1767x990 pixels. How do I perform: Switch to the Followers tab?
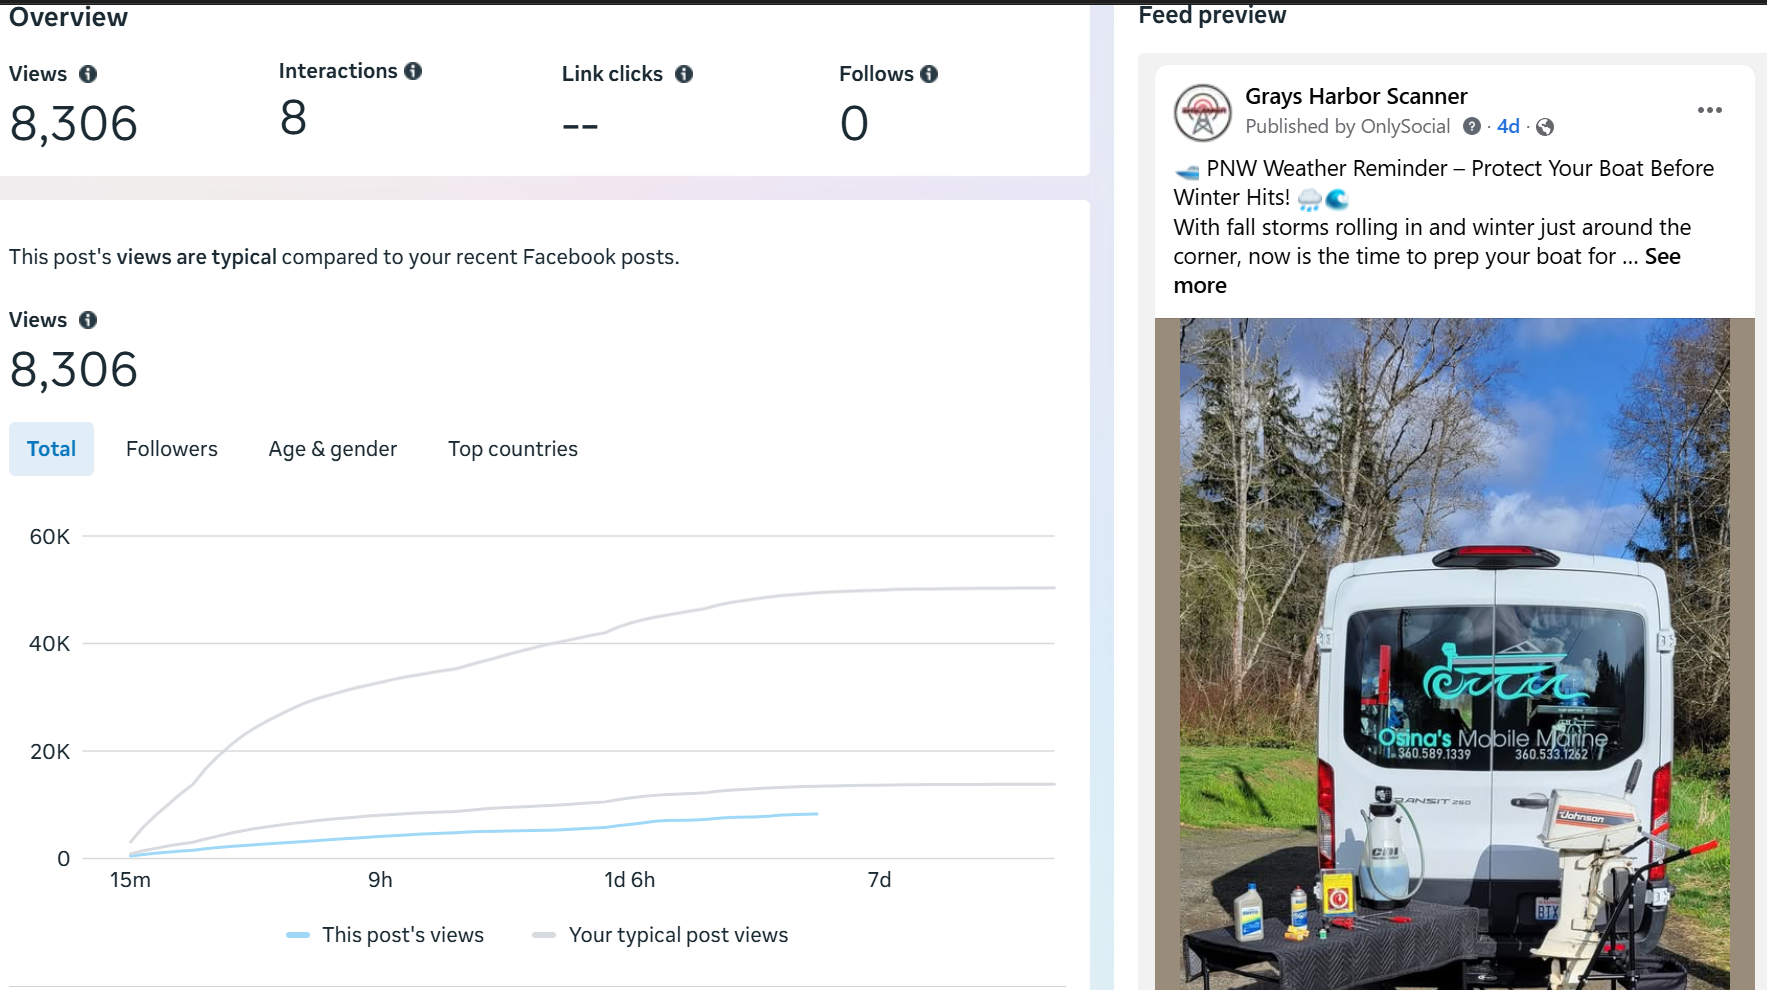[171, 449]
